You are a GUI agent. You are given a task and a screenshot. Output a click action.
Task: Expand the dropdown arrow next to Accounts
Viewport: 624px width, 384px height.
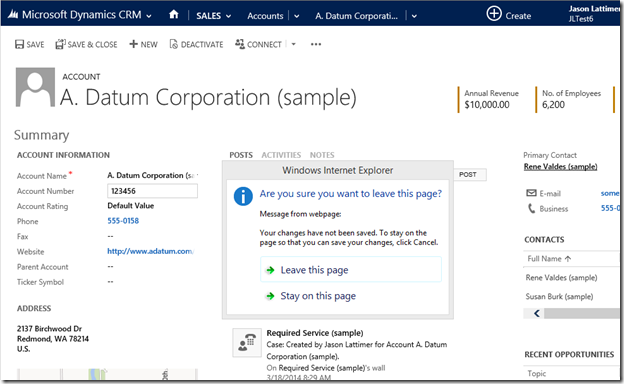(296, 16)
